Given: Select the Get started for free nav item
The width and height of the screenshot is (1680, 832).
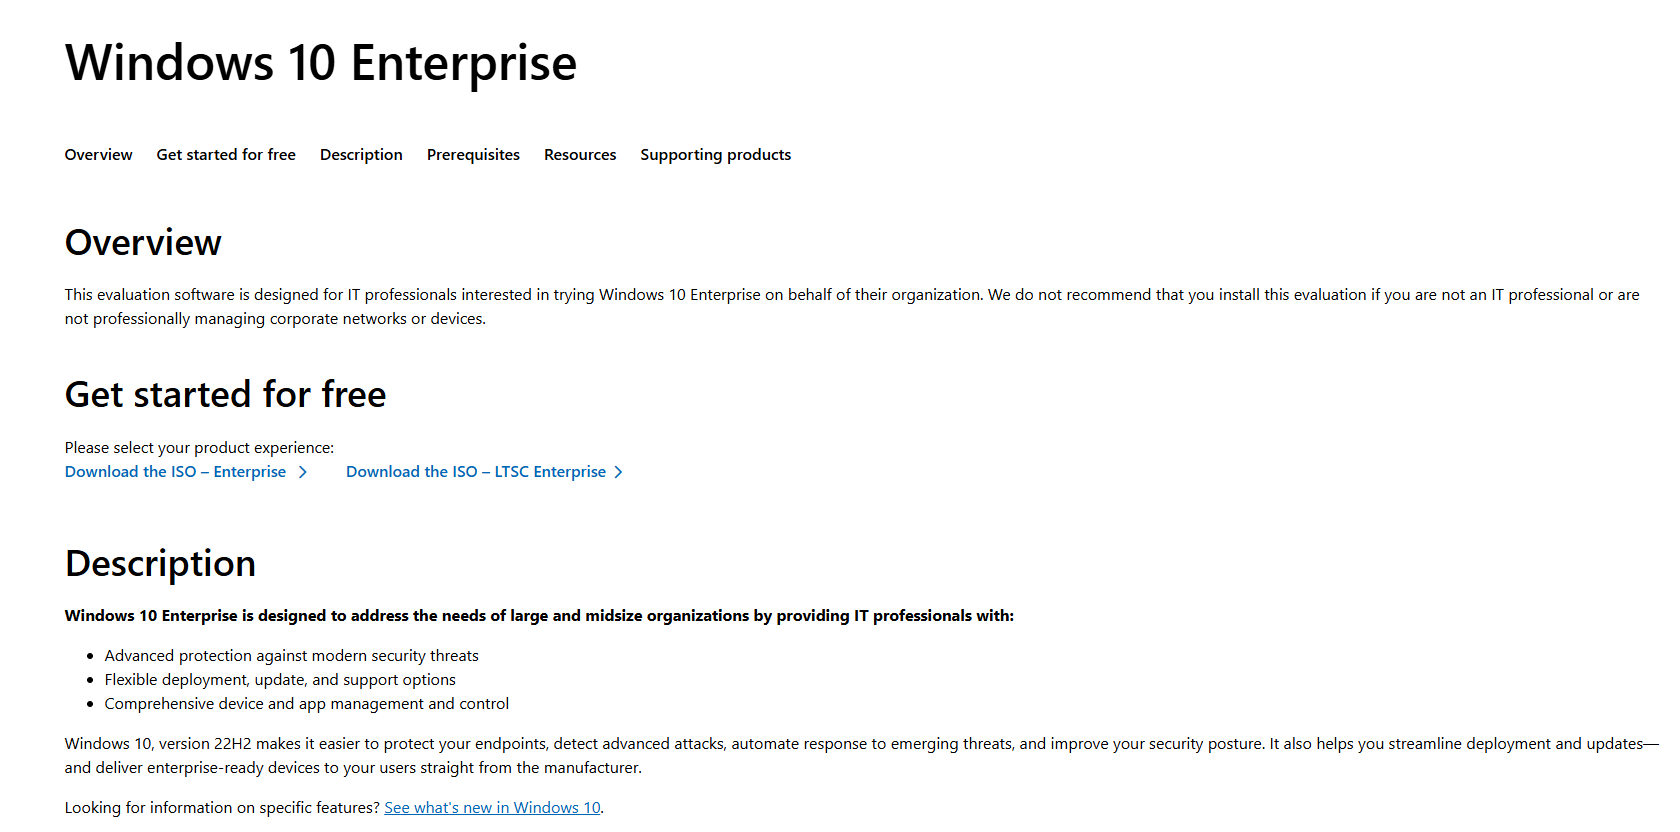Looking at the screenshot, I should [x=226, y=155].
